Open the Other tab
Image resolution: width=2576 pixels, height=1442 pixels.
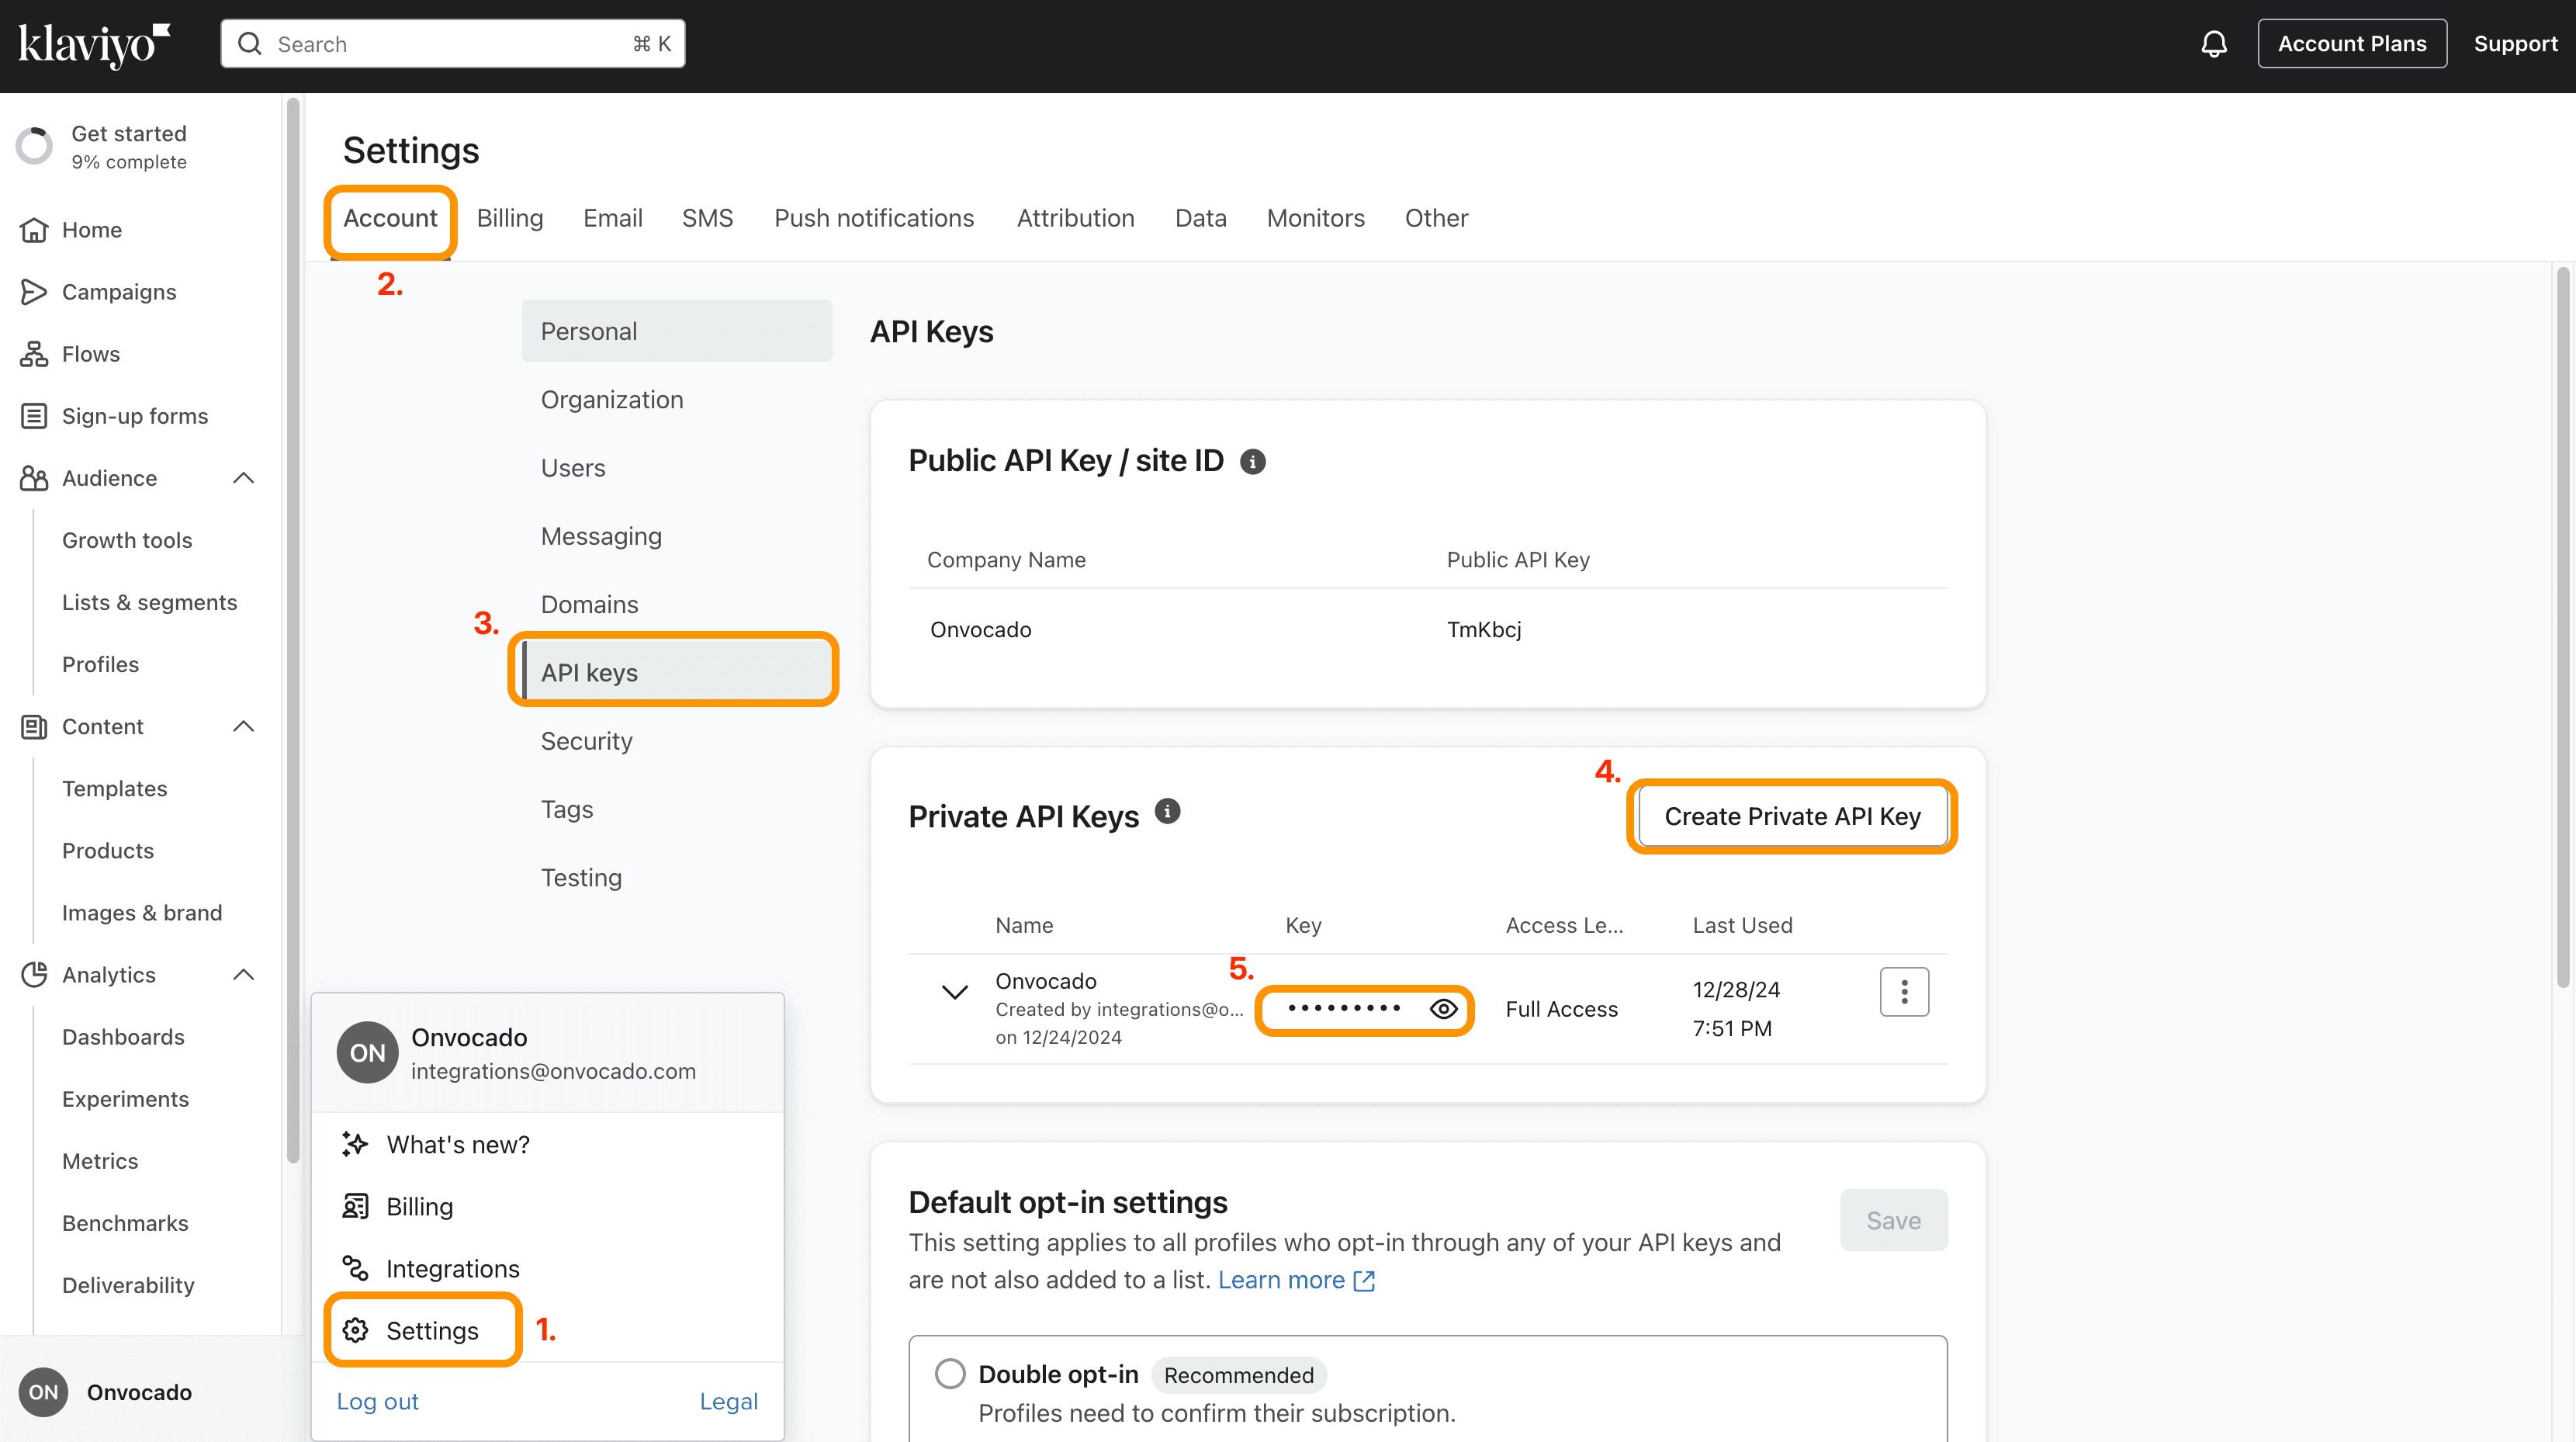point(1437,218)
